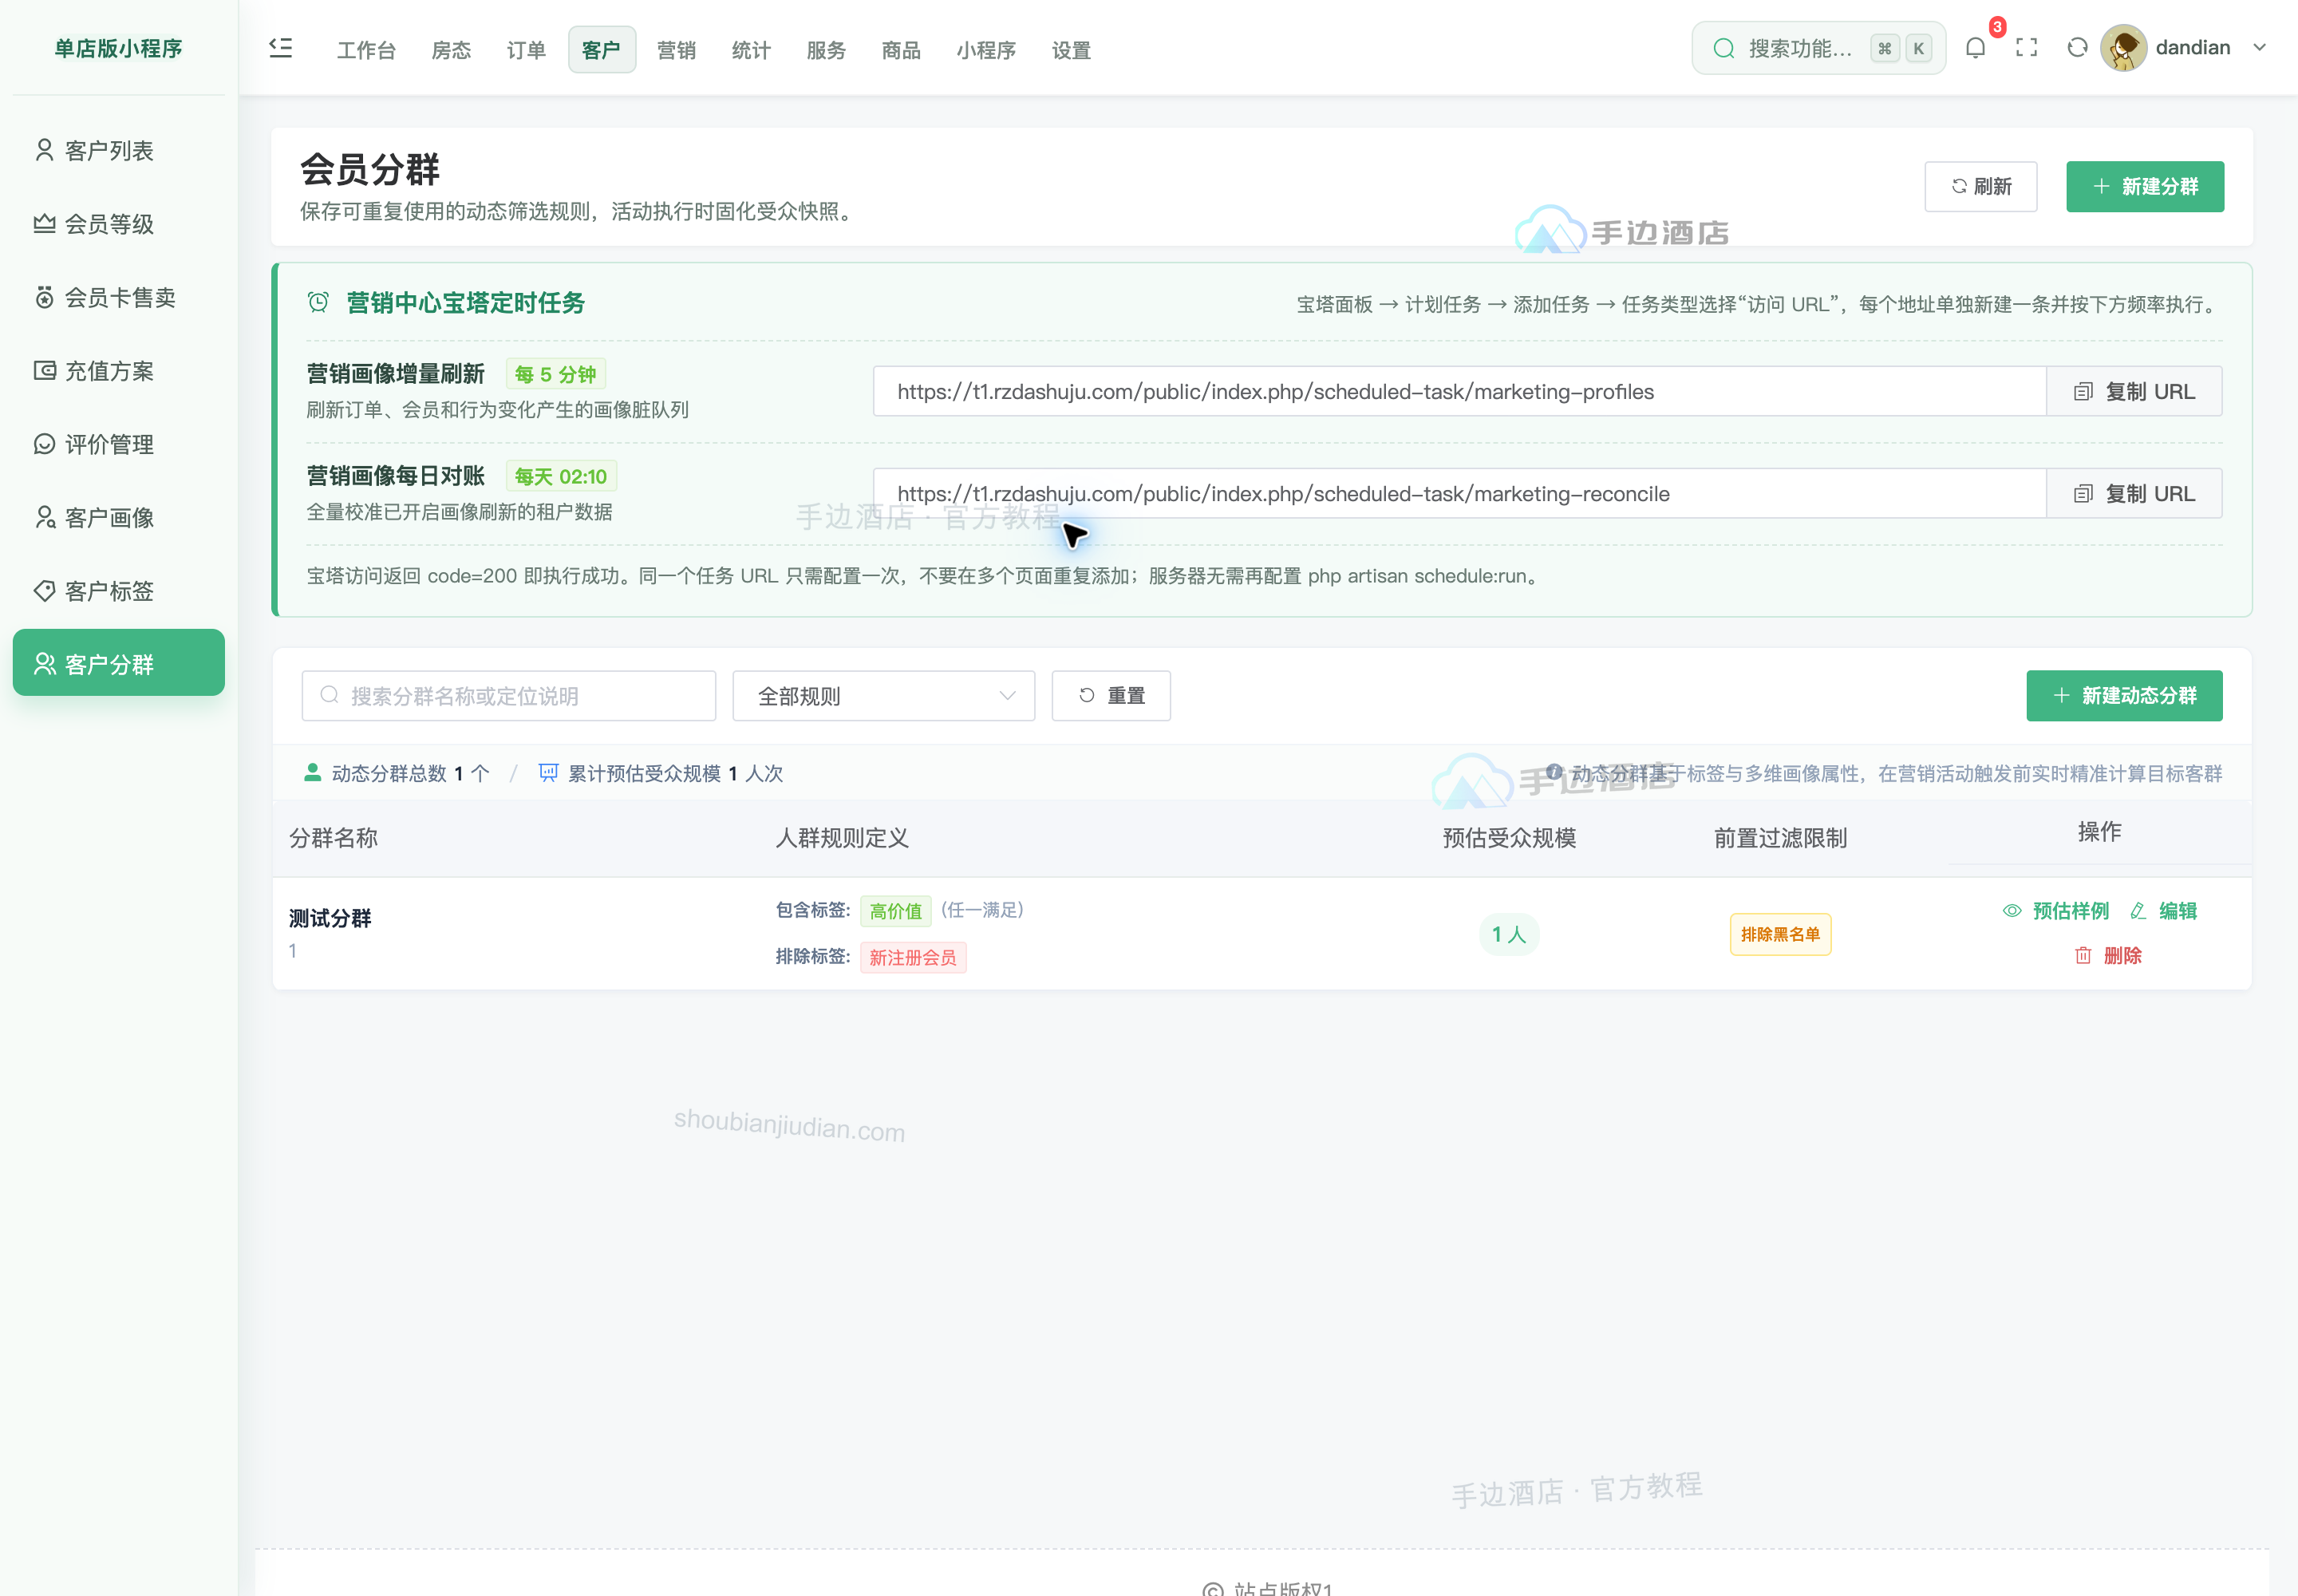
Task: Click the marketing-reconcile URL field
Action: [x=1460, y=493]
